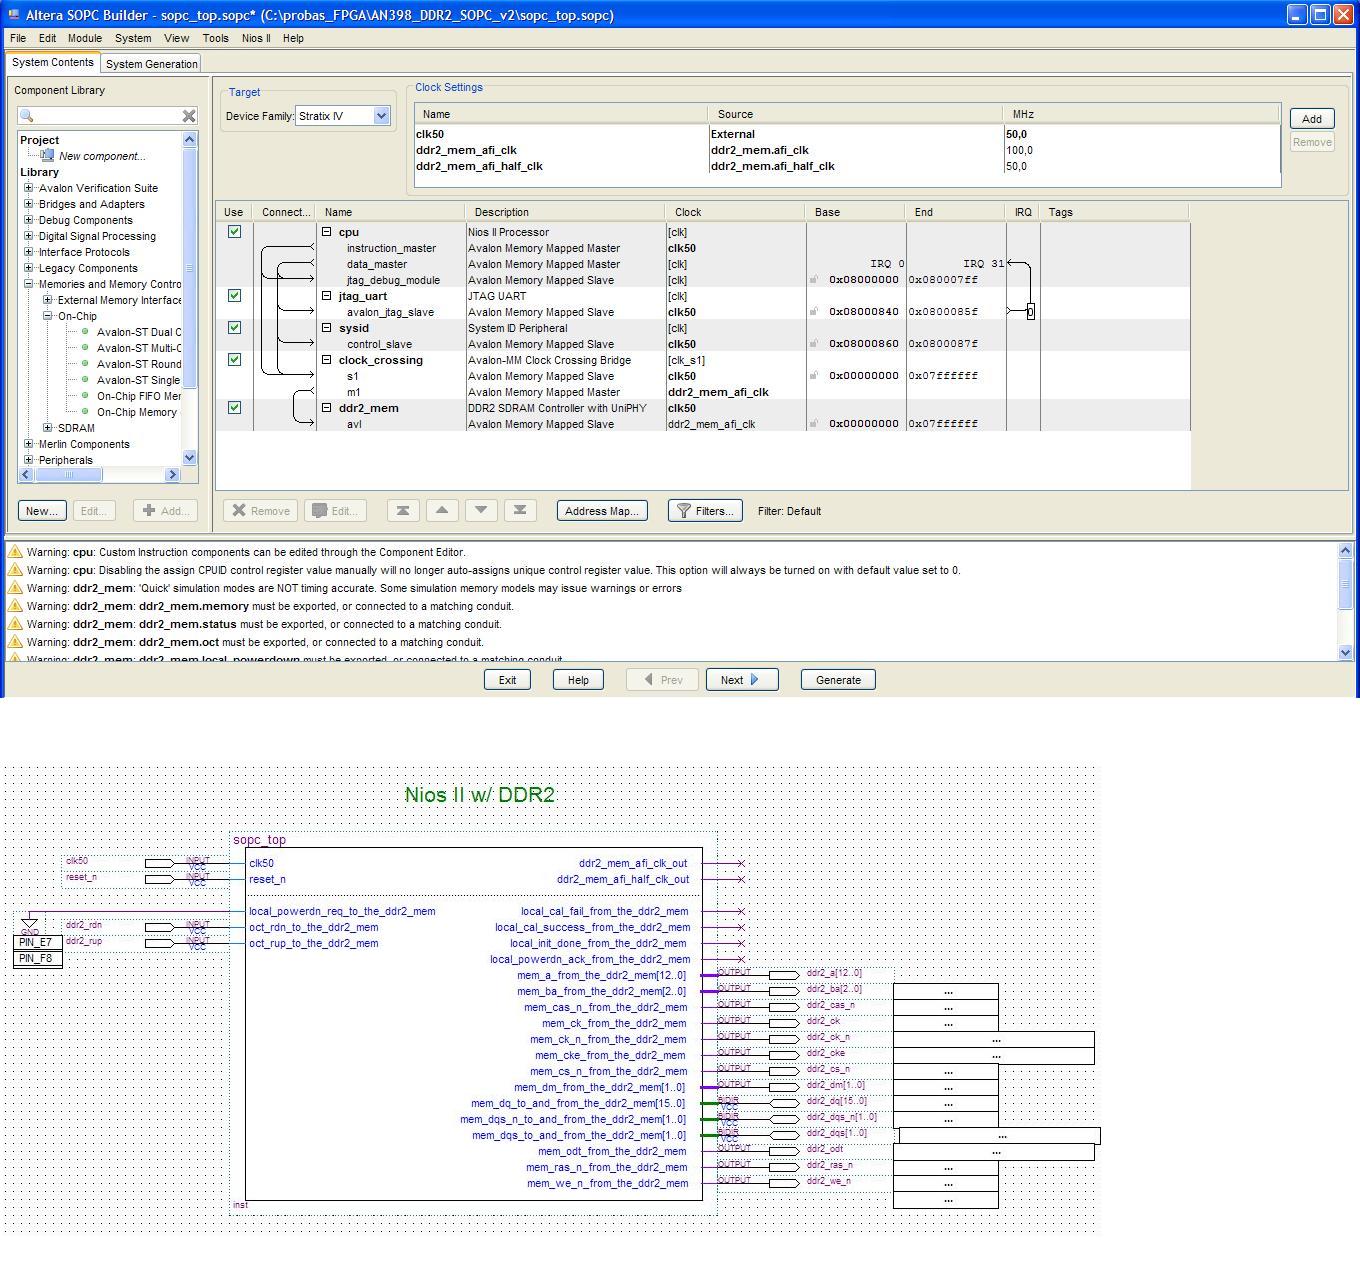1360x1286 pixels.
Task: Click the Next button
Action: [x=741, y=680]
